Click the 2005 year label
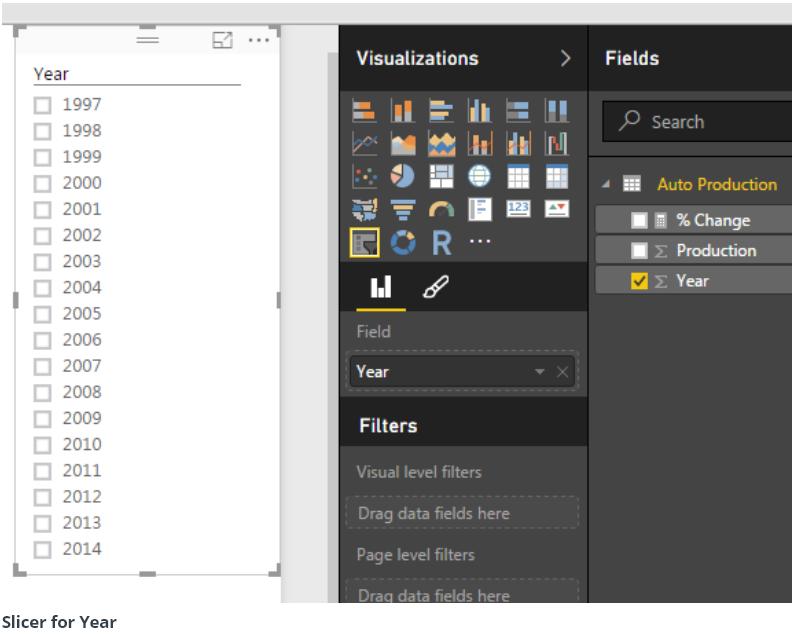The image size is (794, 634). point(82,313)
